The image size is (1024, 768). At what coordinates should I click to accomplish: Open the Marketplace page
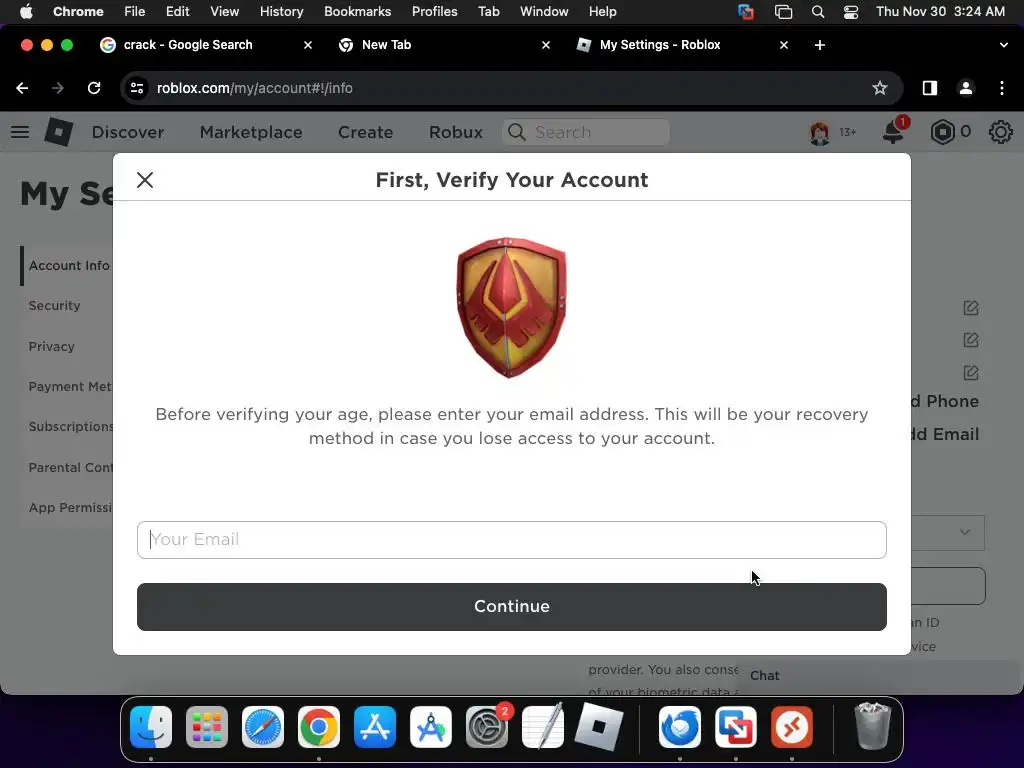coord(251,132)
